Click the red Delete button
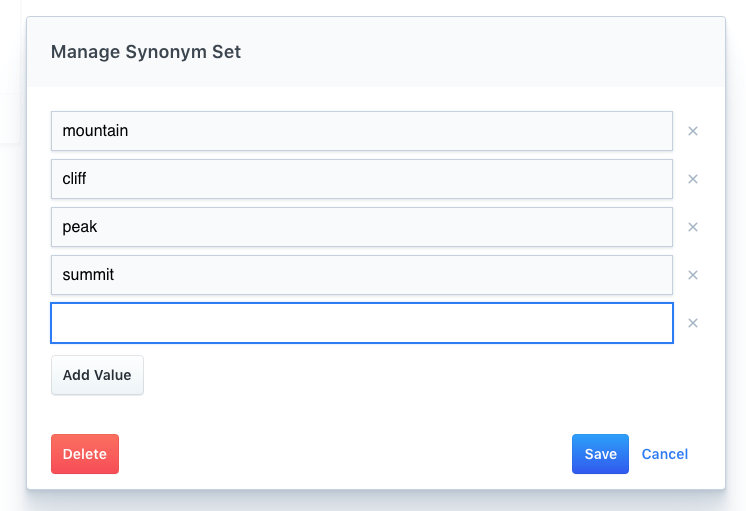The image size is (746, 511). click(x=85, y=454)
